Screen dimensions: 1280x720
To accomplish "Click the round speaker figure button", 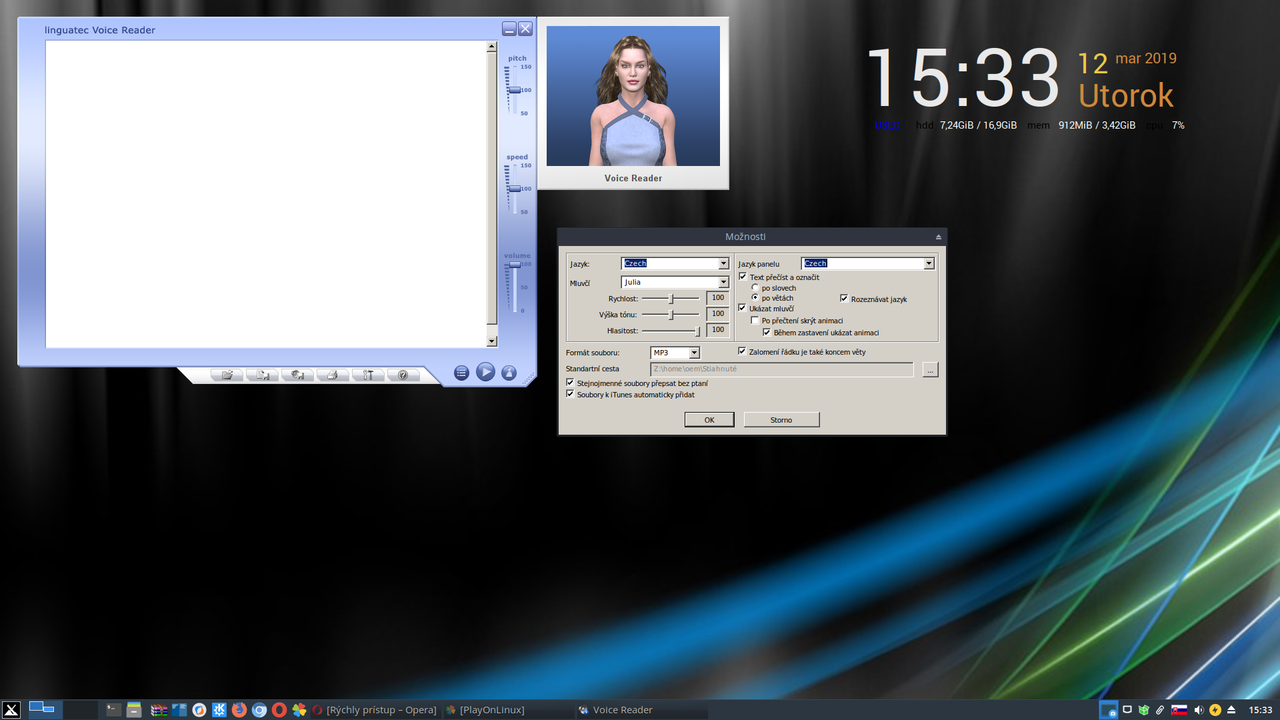I will click(508, 373).
